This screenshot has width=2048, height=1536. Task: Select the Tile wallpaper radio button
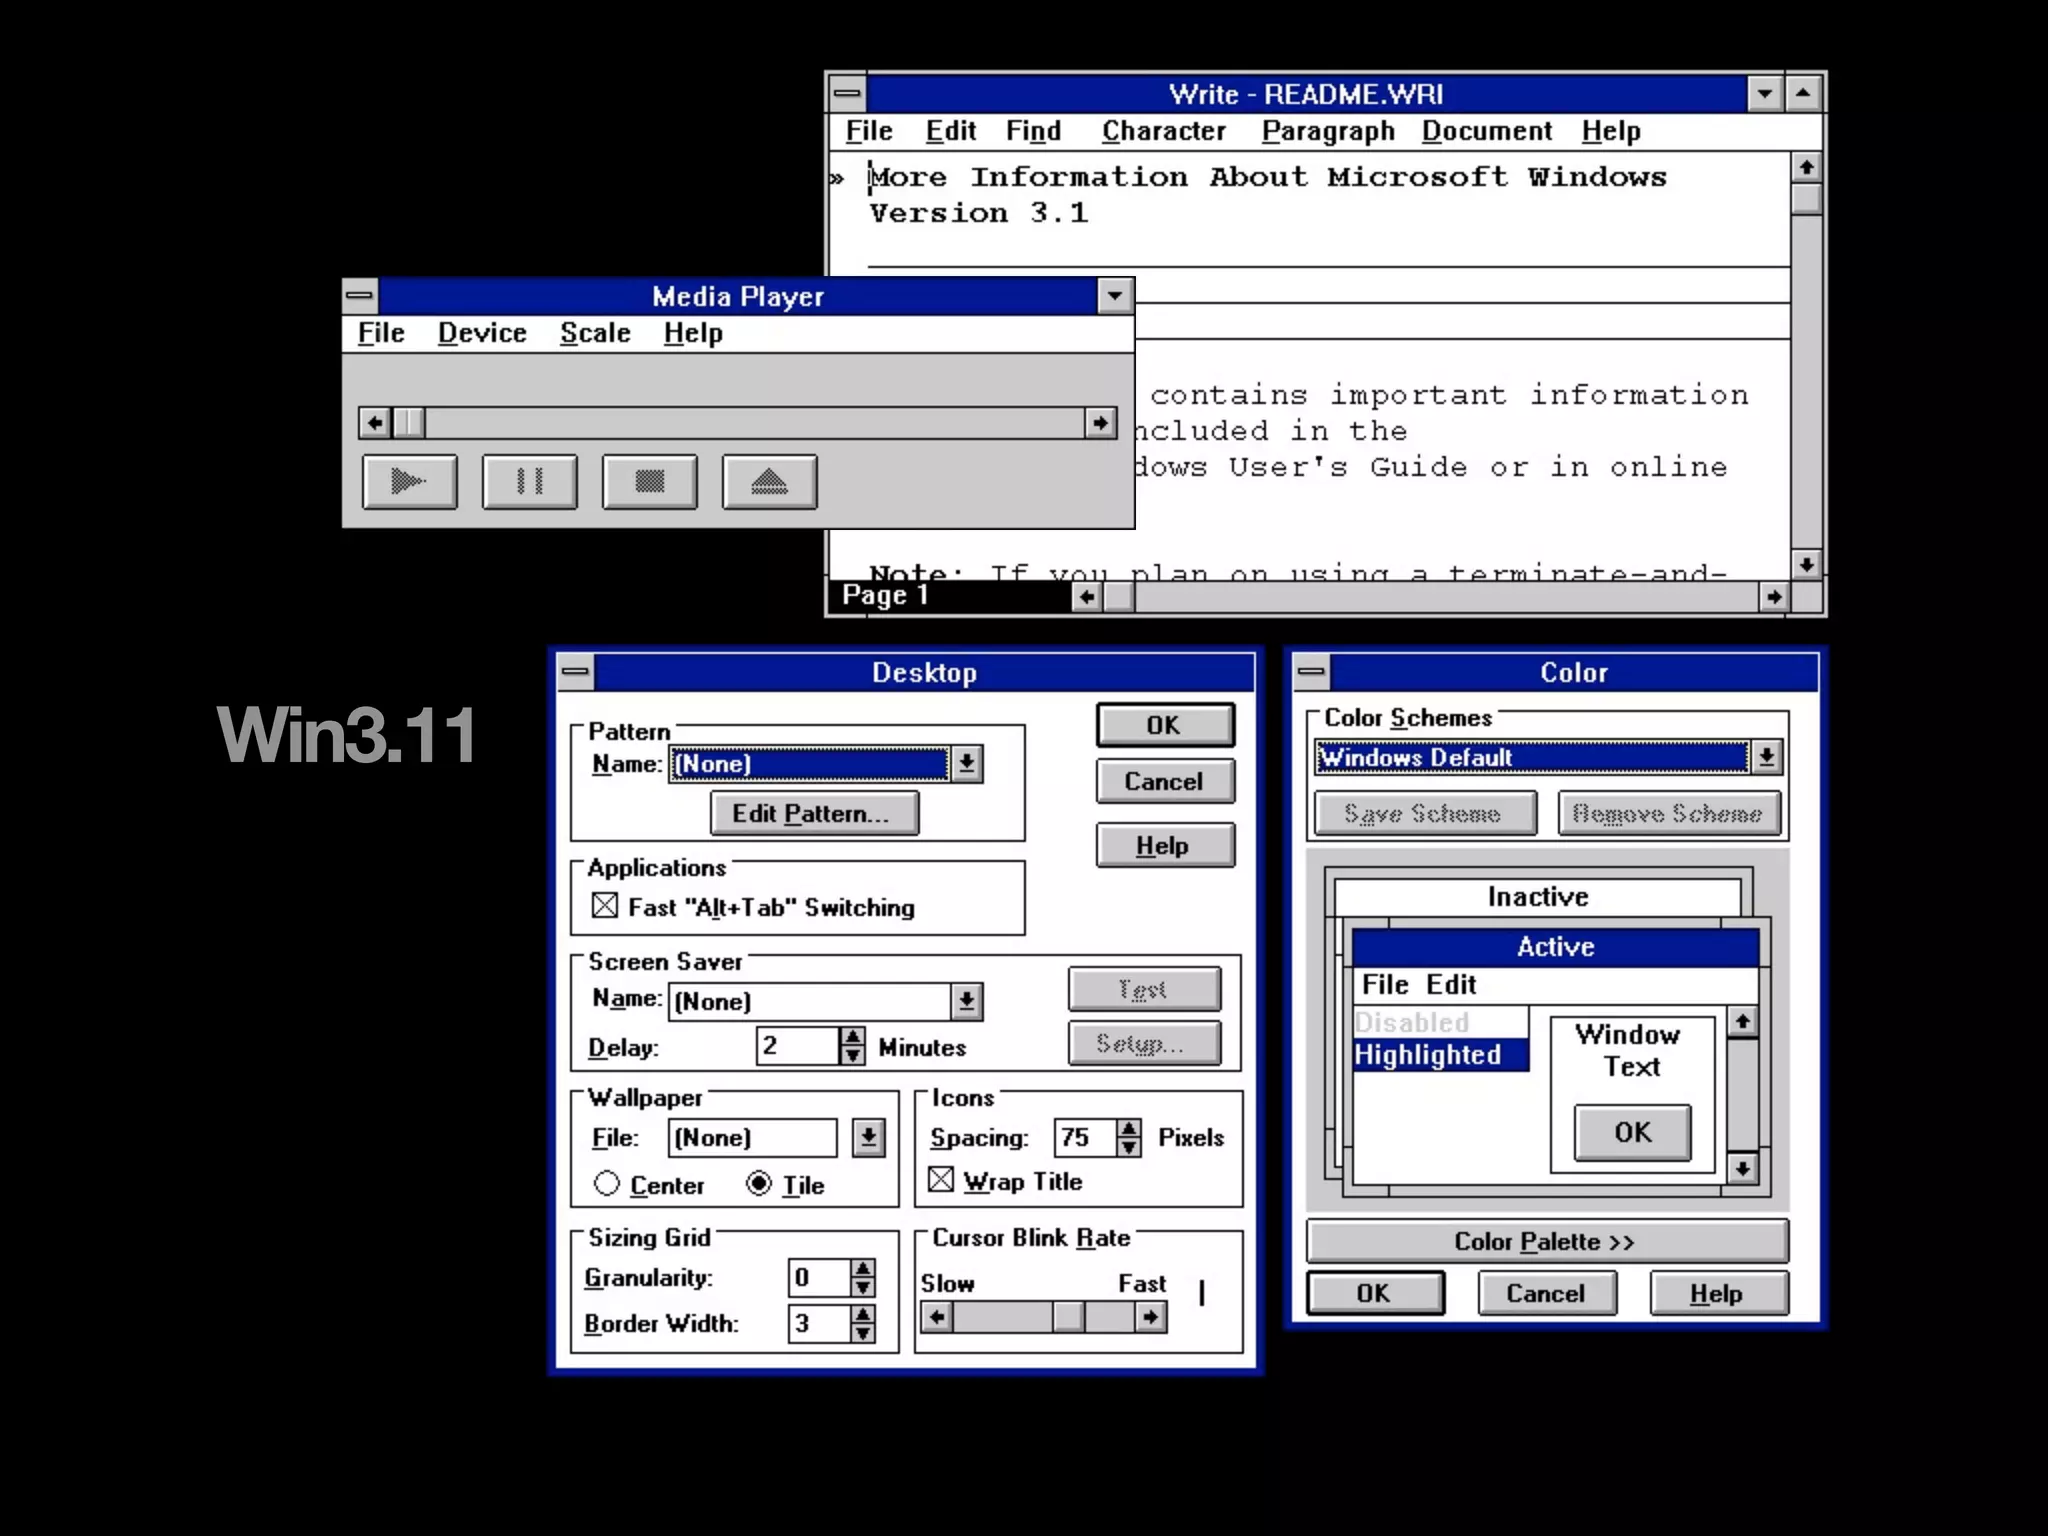[x=759, y=1184]
